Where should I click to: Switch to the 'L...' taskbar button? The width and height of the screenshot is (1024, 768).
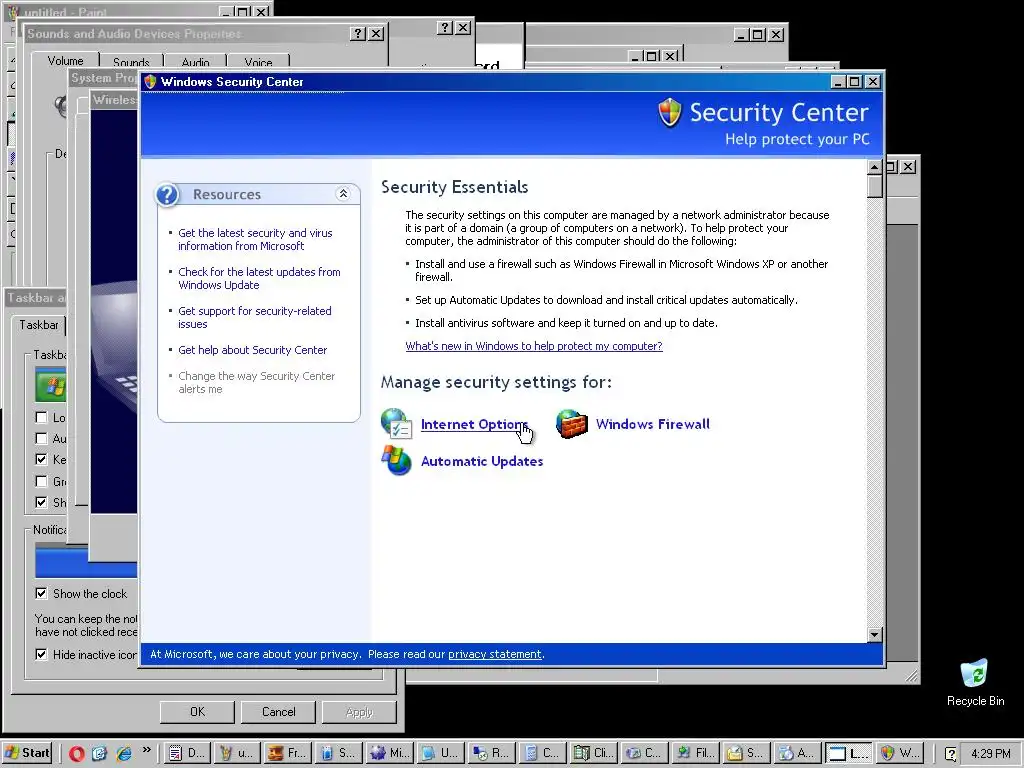(x=848, y=753)
